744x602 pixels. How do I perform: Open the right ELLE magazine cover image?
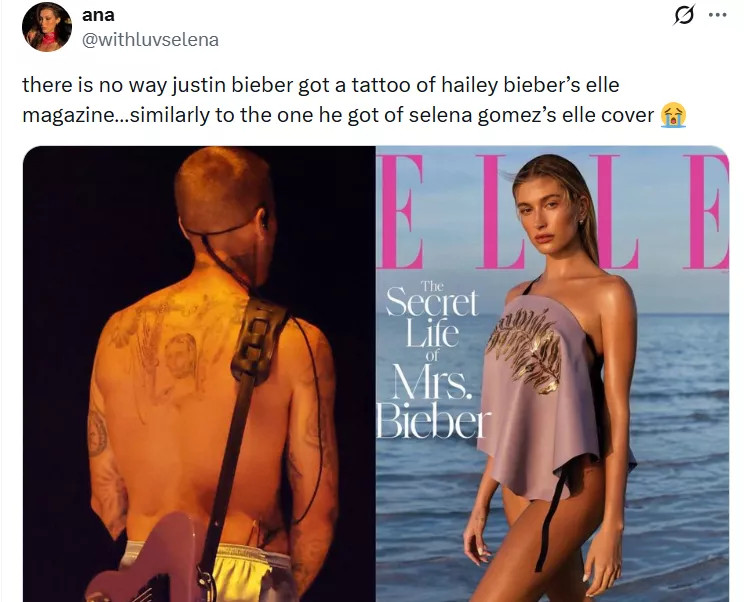(x=552, y=374)
